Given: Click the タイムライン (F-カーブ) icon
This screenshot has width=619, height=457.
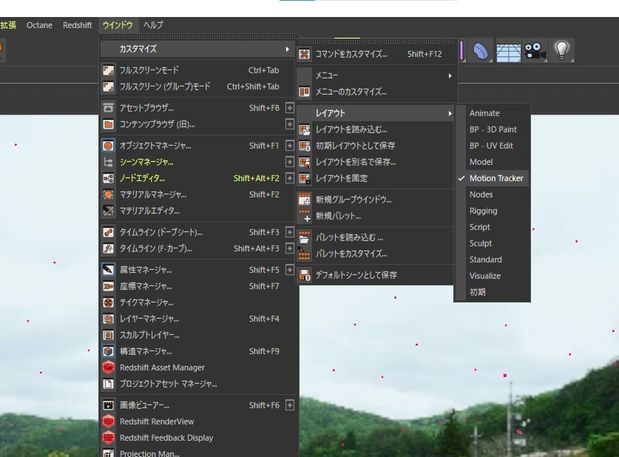Looking at the screenshot, I should 108,248.
